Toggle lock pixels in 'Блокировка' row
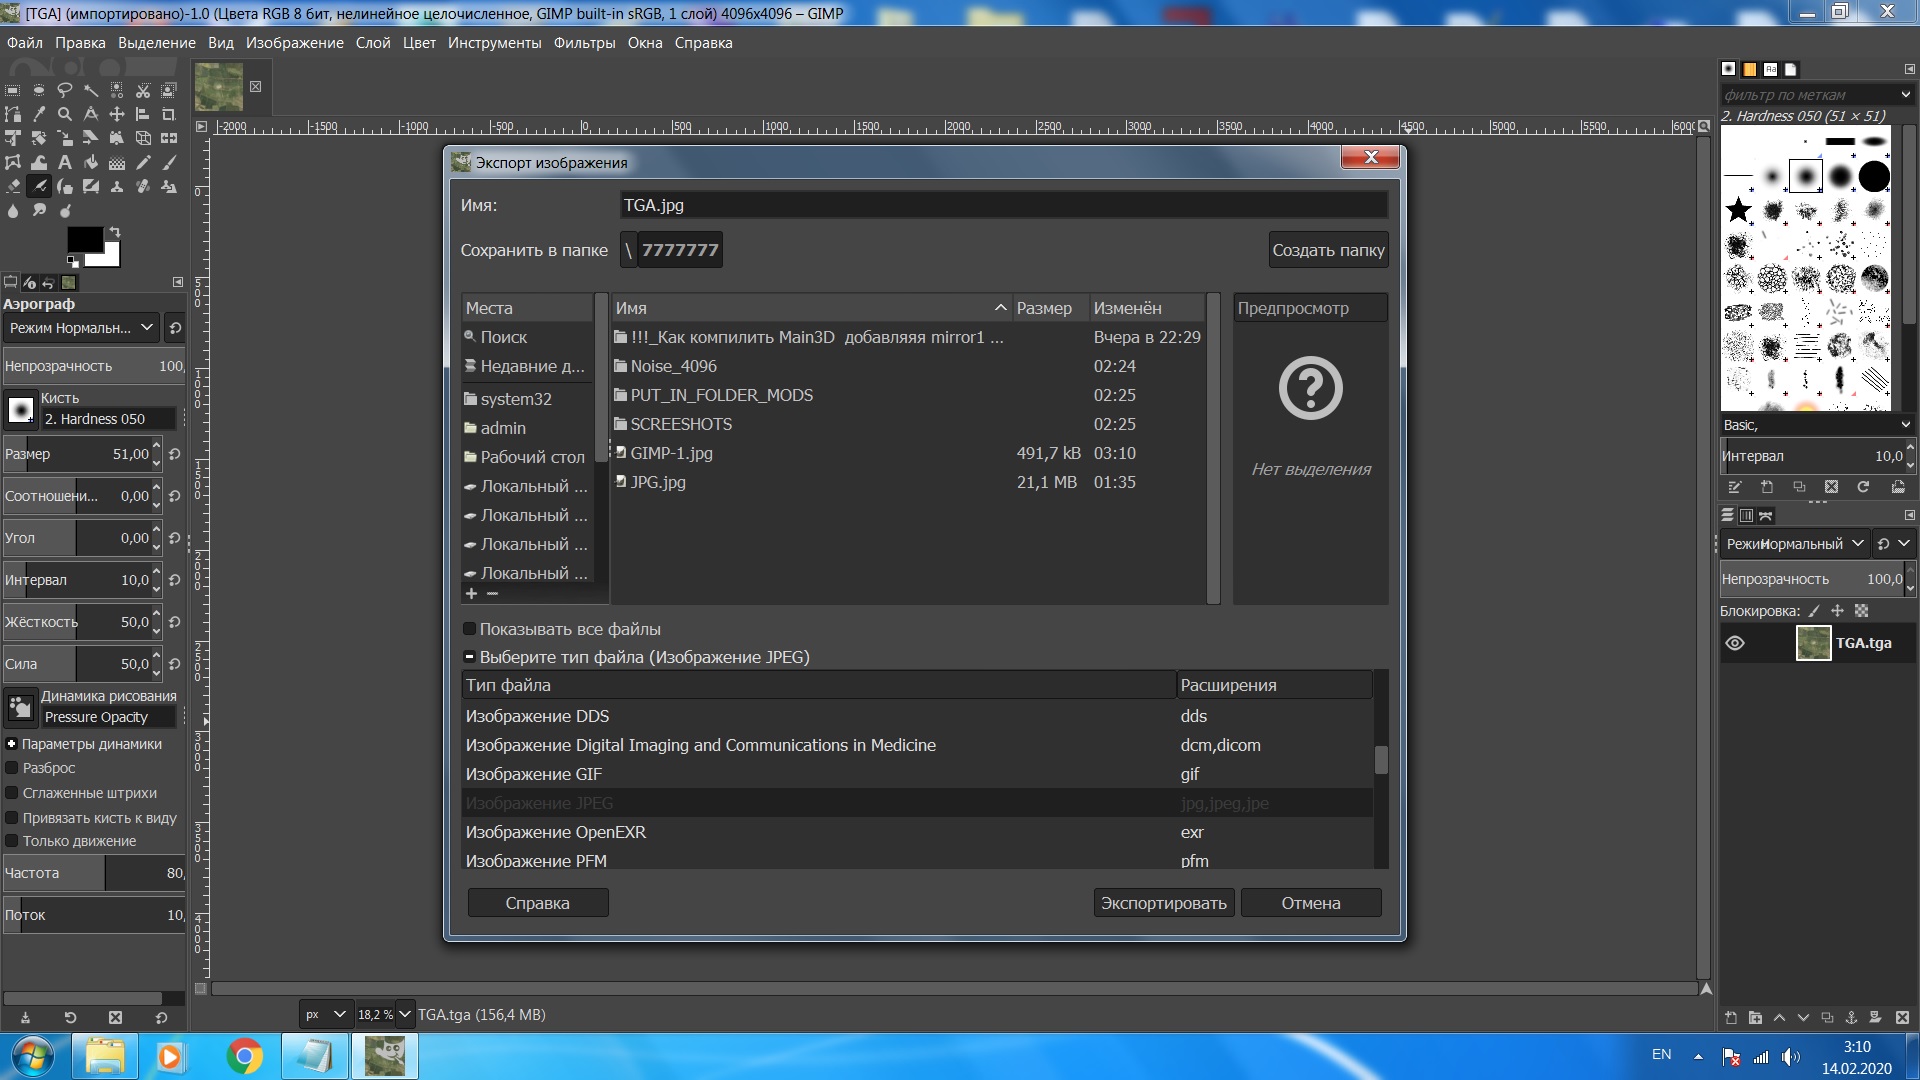Image resolution: width=1920 pixels, height=1080 pixels. click(1814, 611)
